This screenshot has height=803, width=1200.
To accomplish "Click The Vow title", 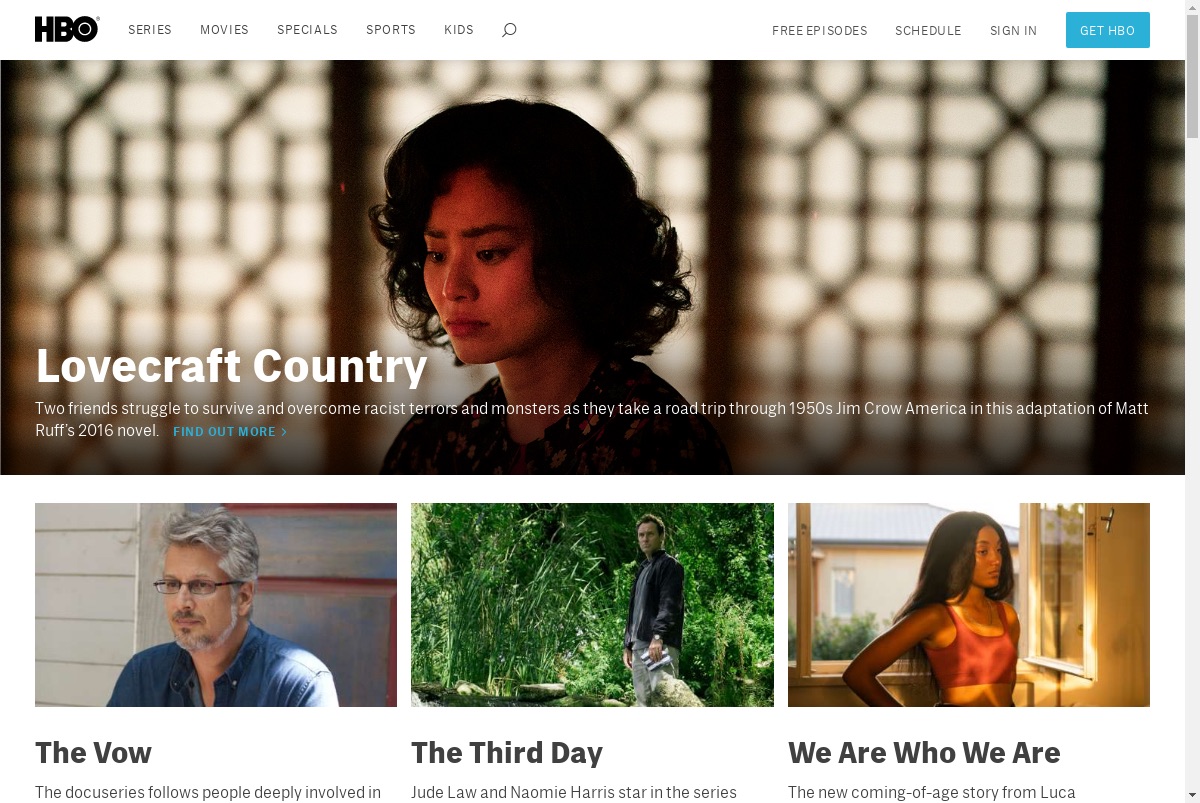I will (93, 752).
